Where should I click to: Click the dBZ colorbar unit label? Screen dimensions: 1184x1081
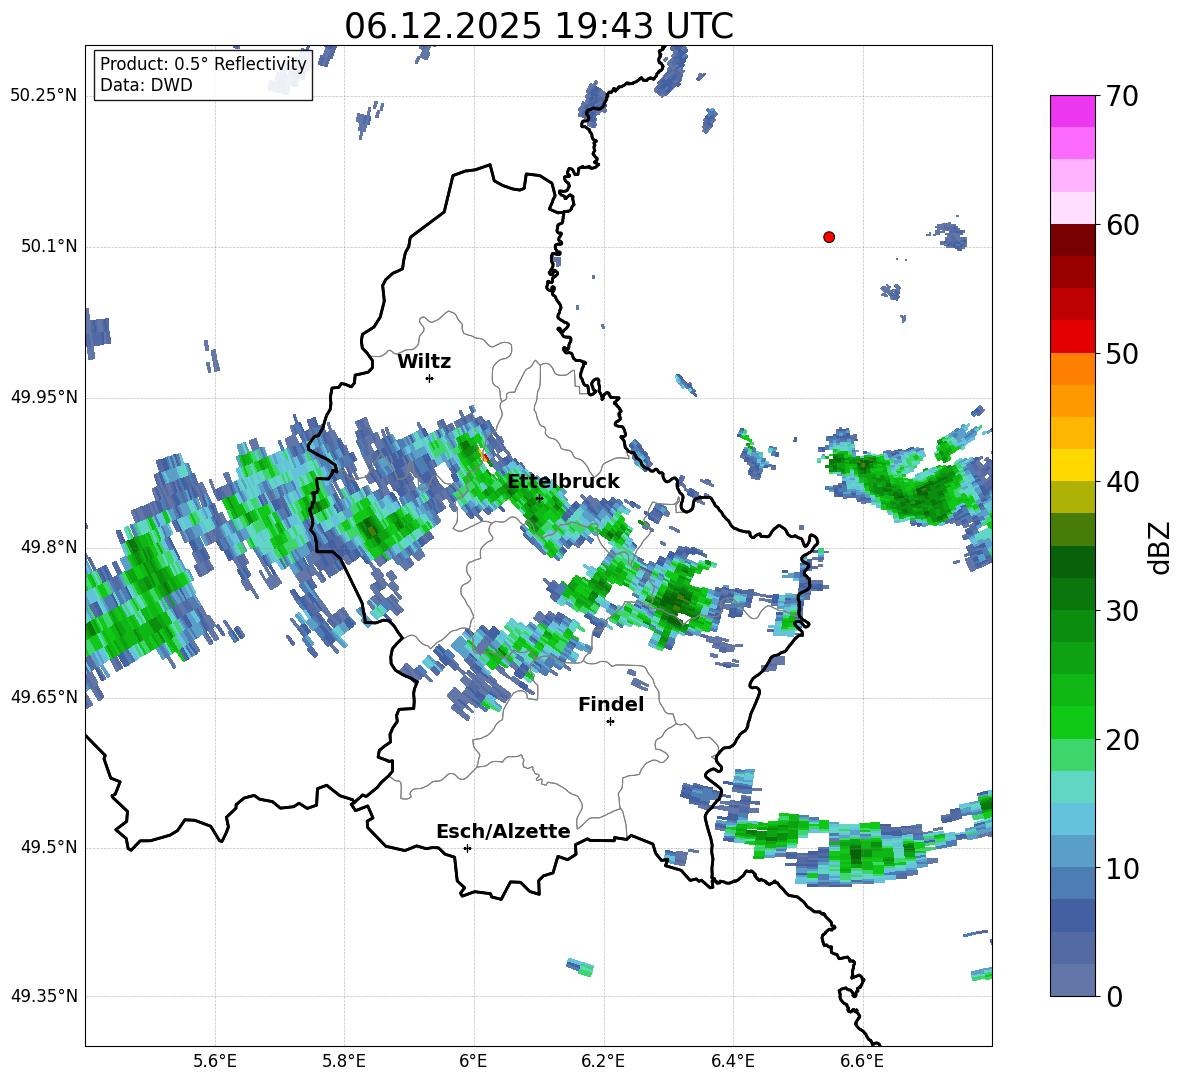[x=1161, y=547]
